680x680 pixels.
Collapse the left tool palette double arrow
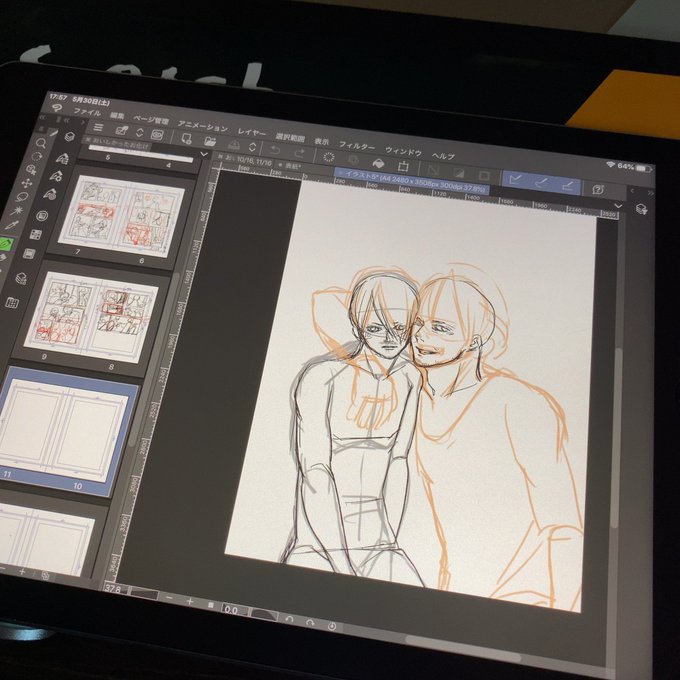tap(42, 117)
